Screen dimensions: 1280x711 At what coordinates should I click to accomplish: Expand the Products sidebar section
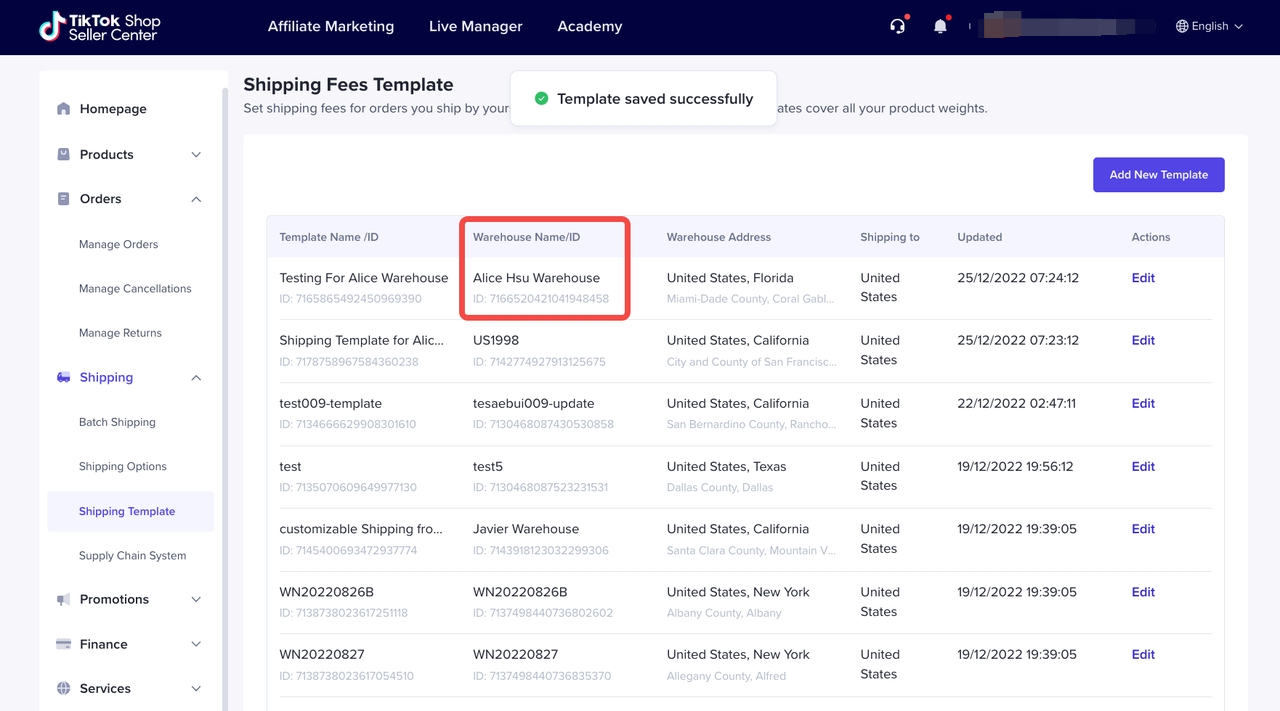pos(196,155)
